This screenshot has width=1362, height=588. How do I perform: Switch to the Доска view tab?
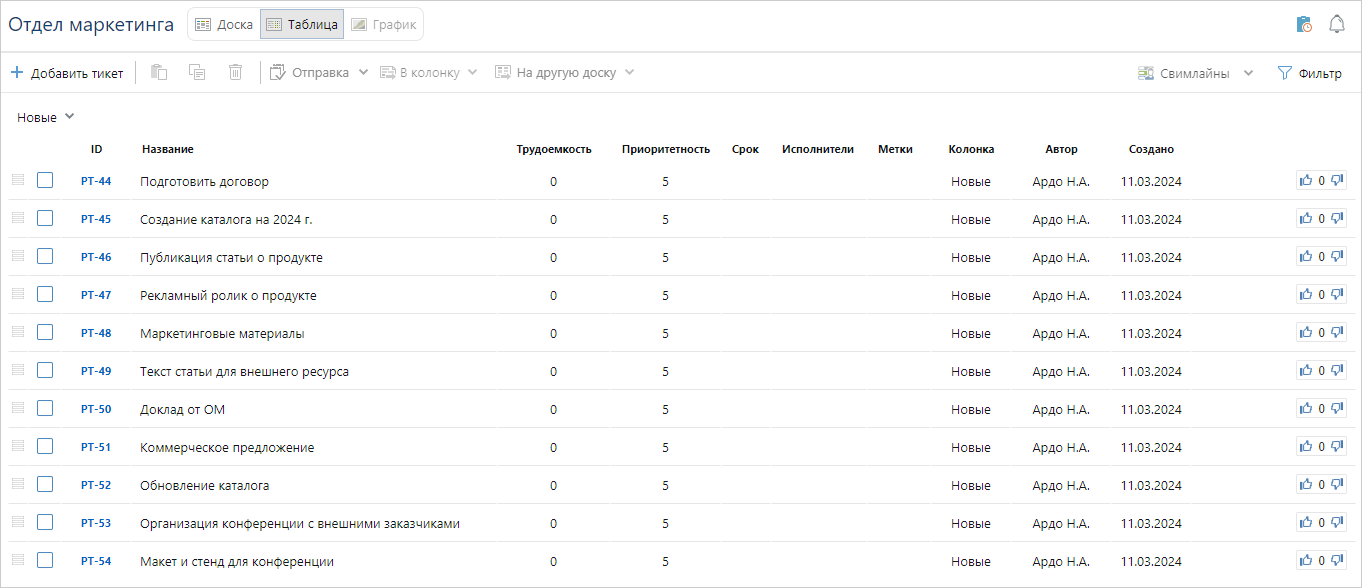(224, 24)
